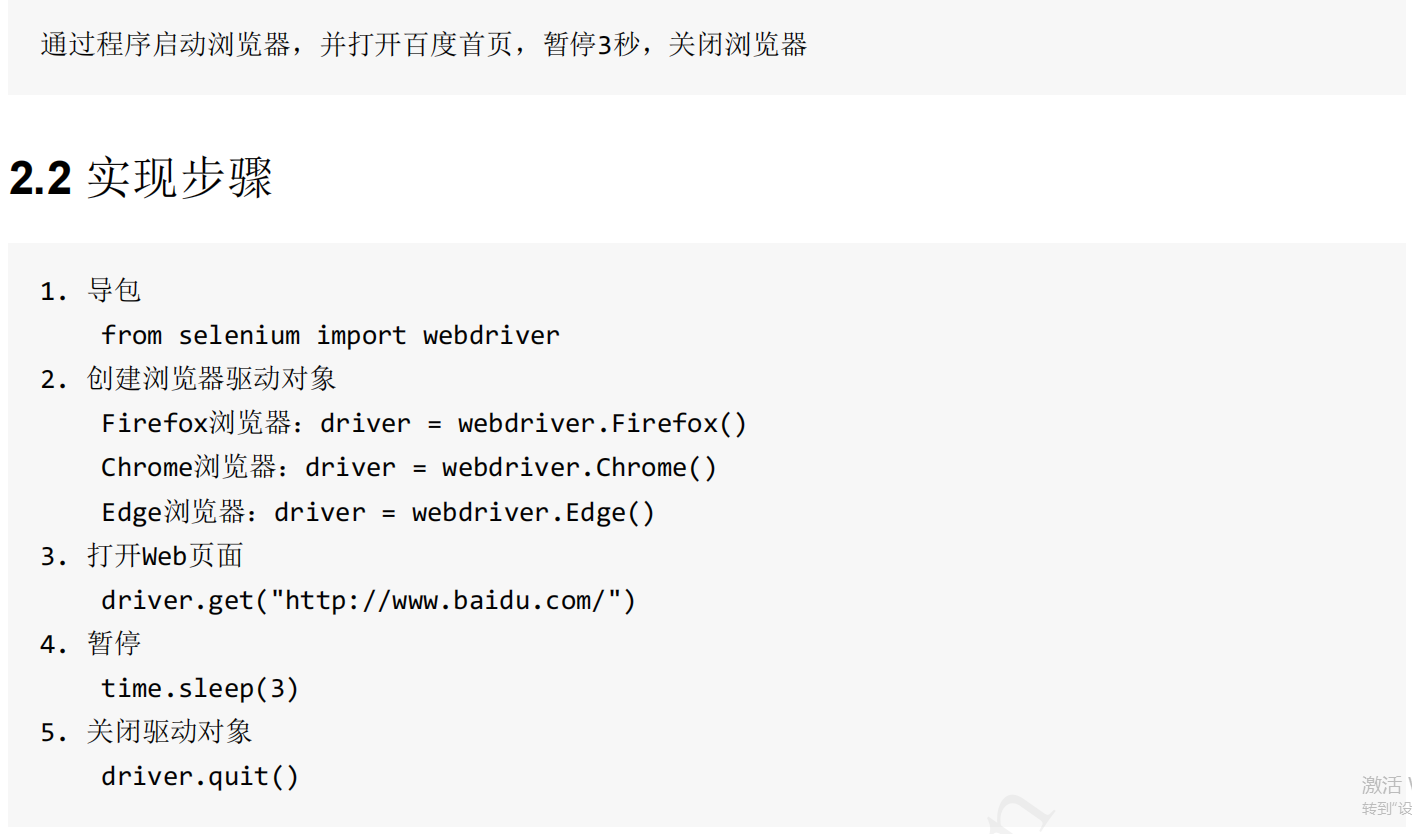
Task: Click the "time.sleep(3)" code line
Action: 200,688
